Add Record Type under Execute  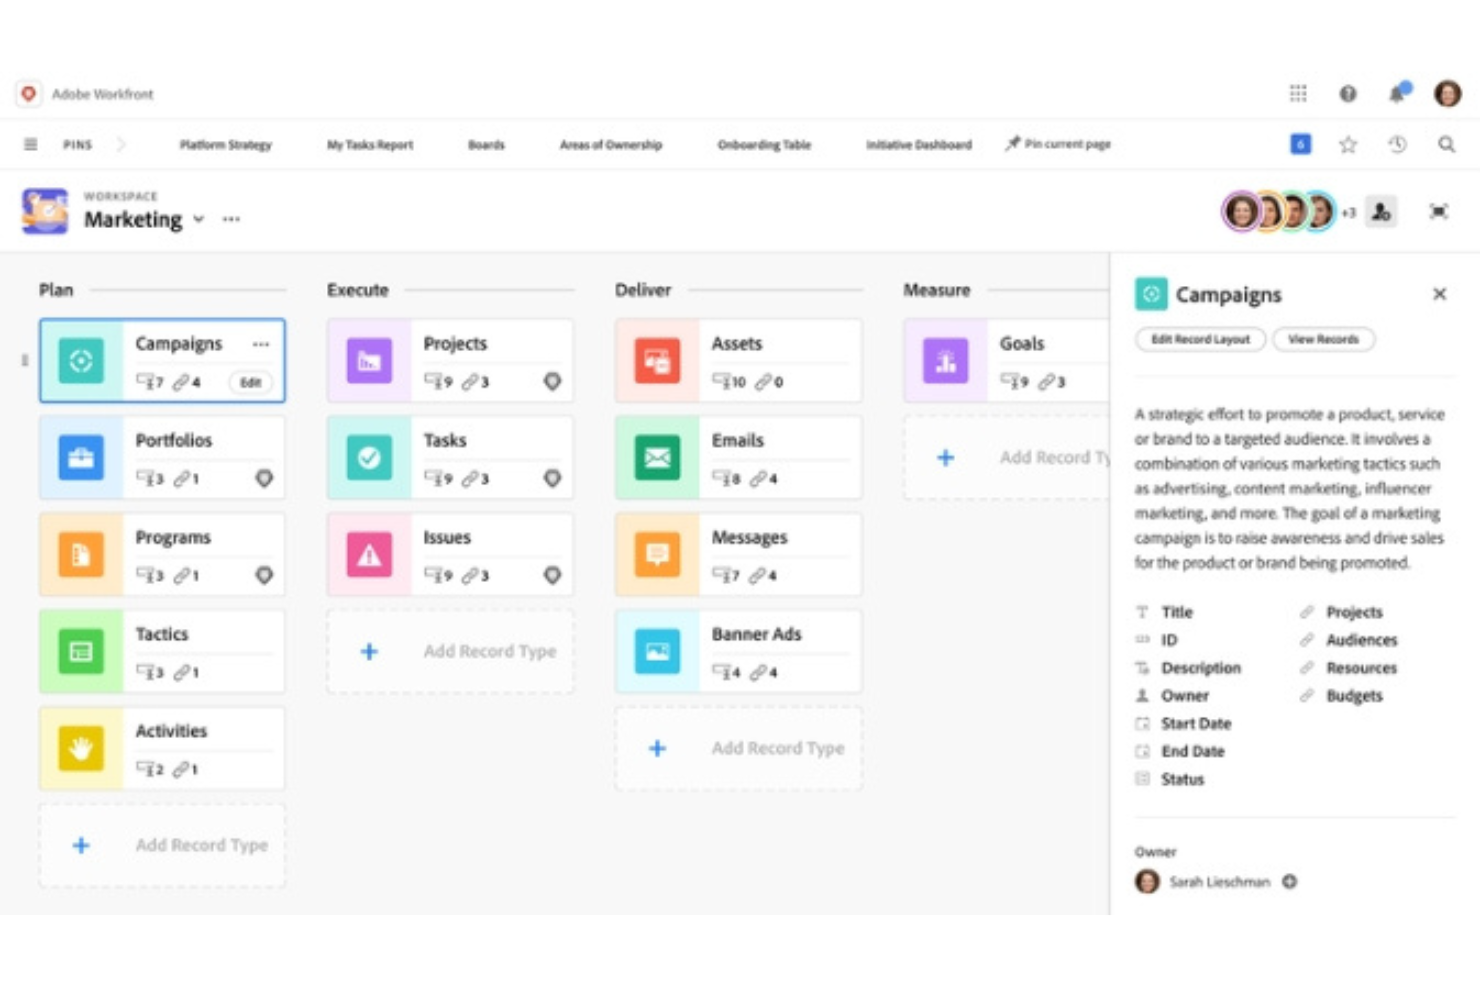tap(450, 651)
